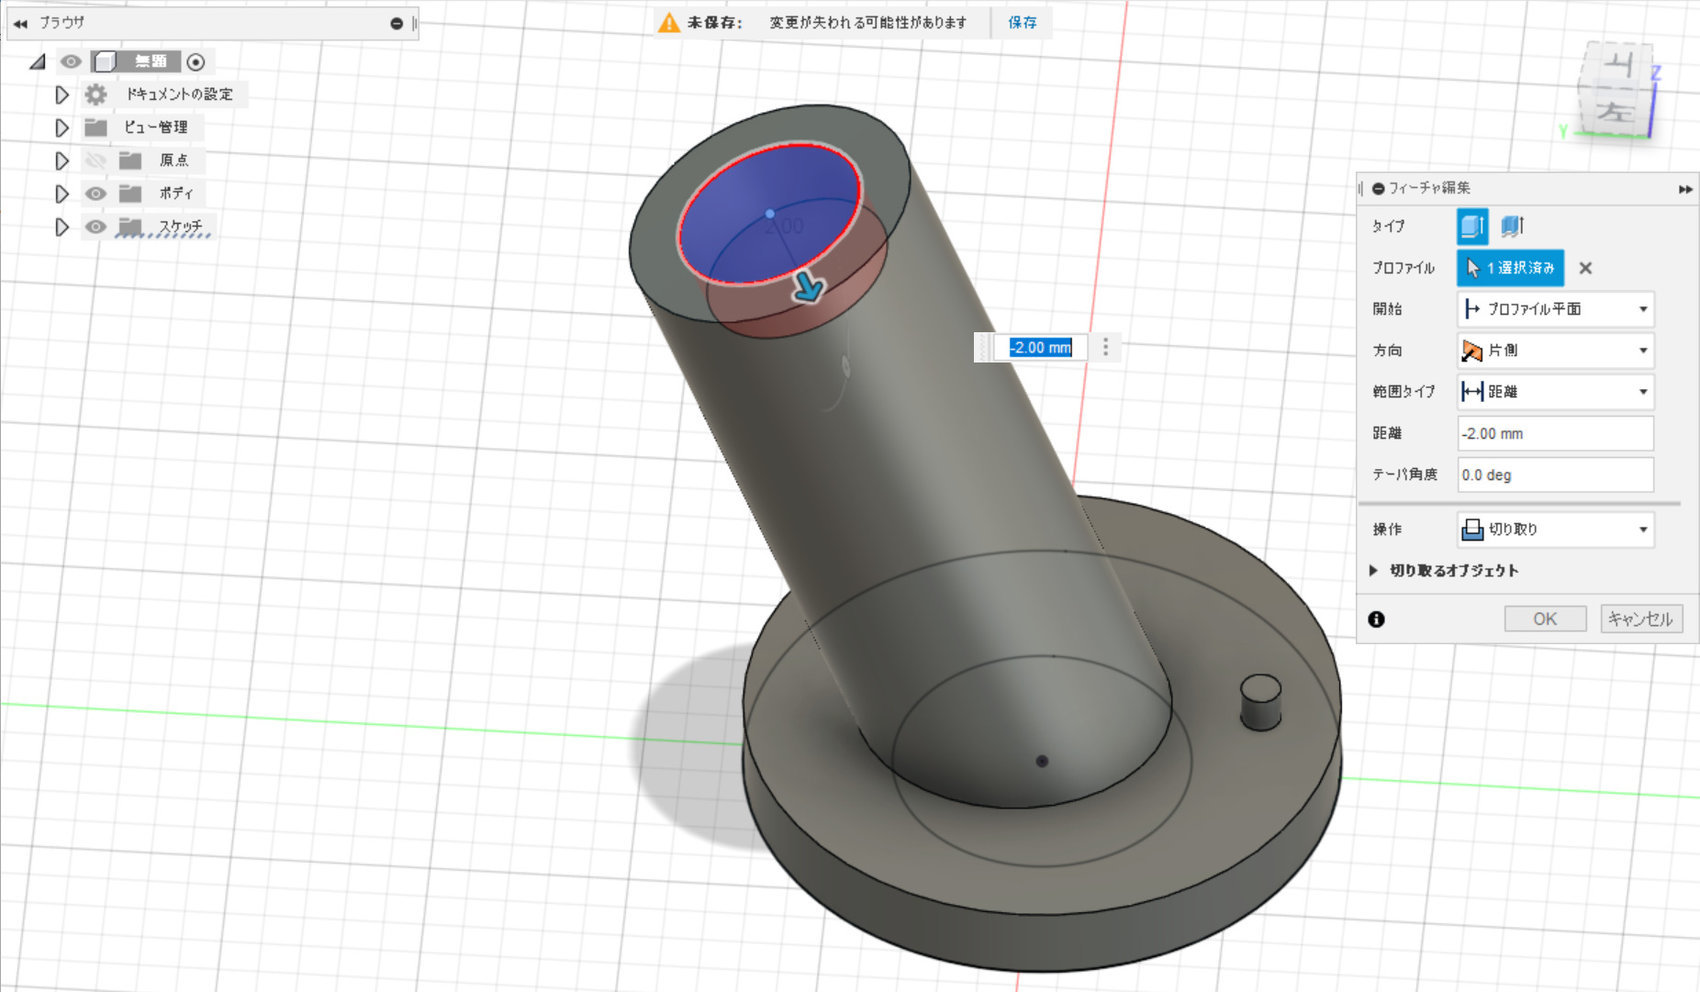The image size is (1700, 992).
Task: Activate the root component radio button
Action: (196, 62)
